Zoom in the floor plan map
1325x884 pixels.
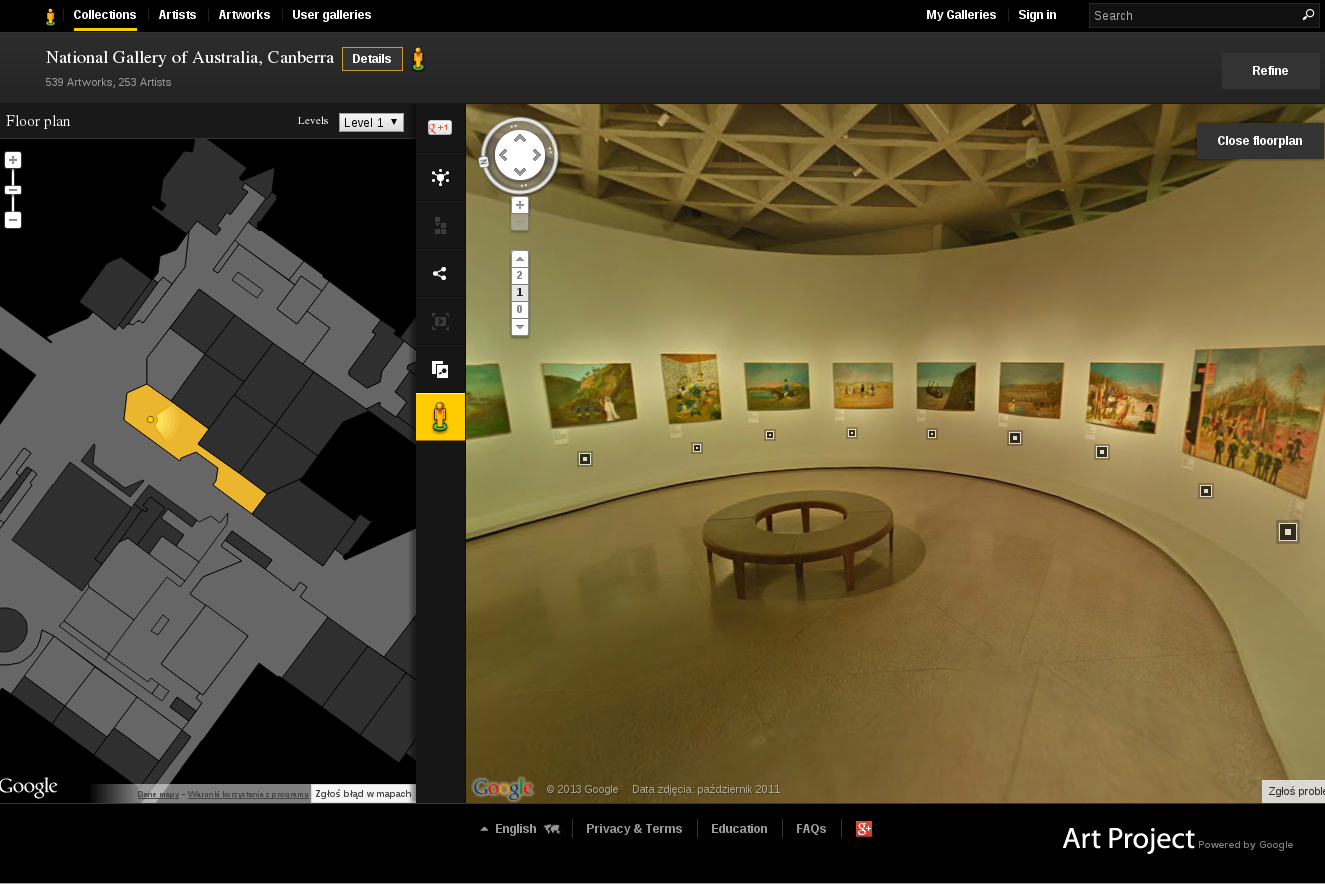coord(13,160)
